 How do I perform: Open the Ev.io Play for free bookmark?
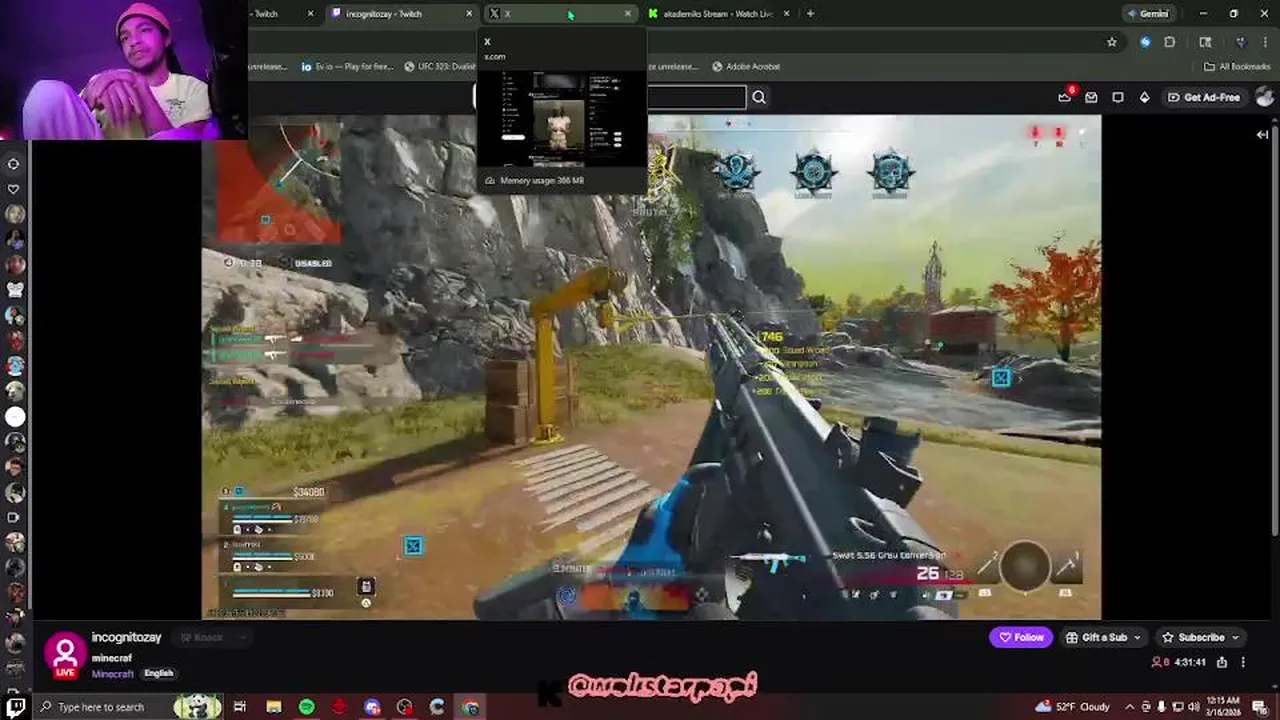pos(346,66)
